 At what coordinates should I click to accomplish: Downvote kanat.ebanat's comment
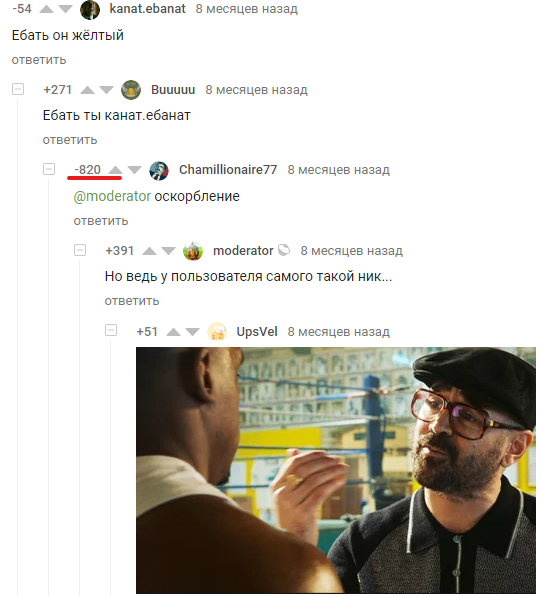coord(66,9)
